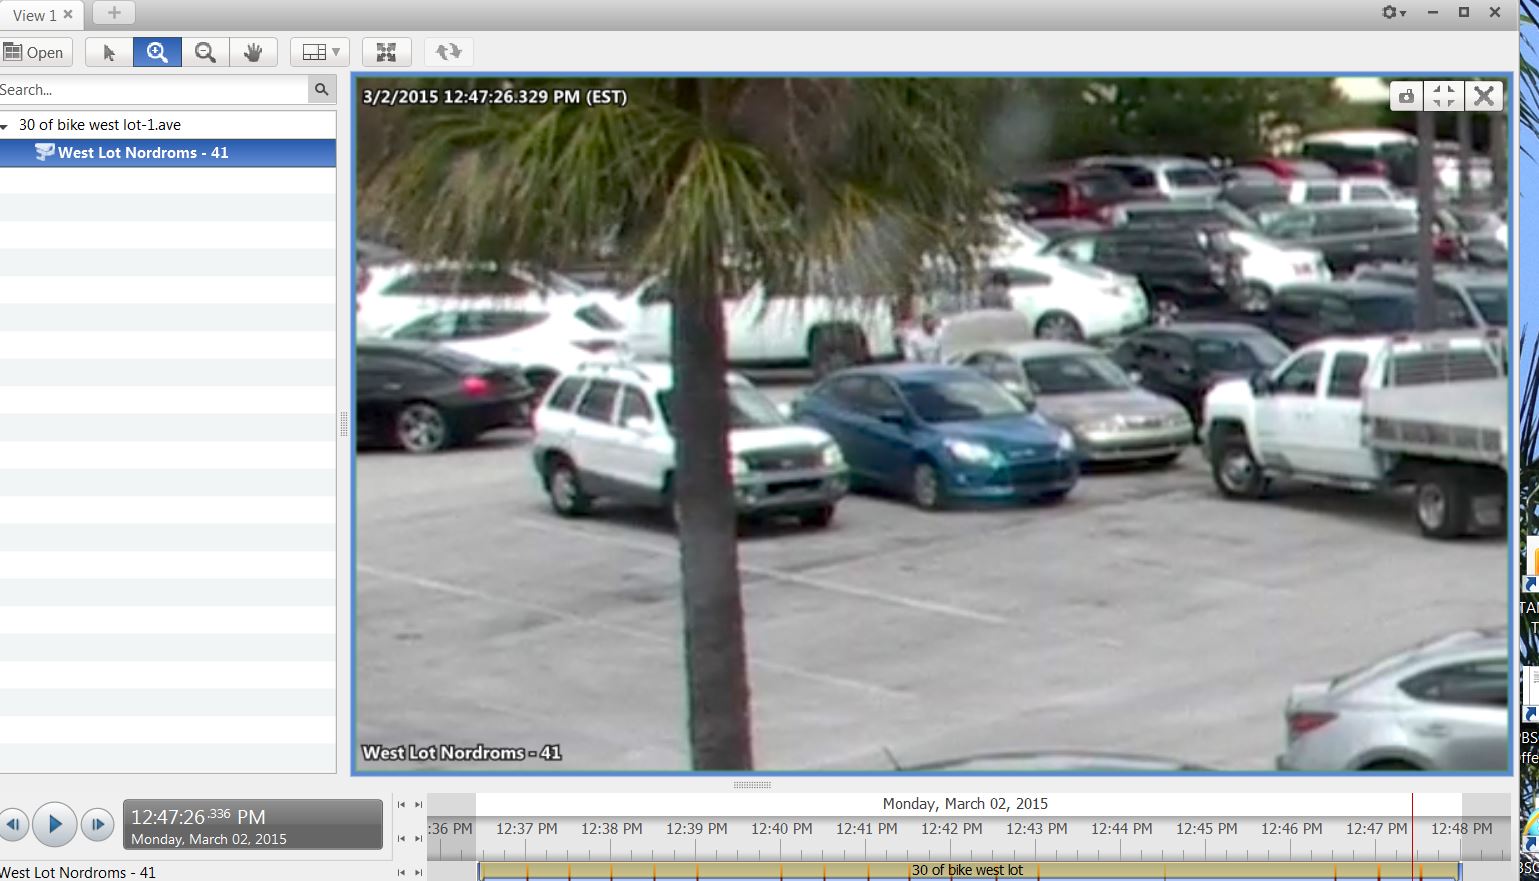Screen dimensions: 1539x881
Task: Select the zoom out magnifier tool
Action: pyautogui.click(x=205, y=53)
